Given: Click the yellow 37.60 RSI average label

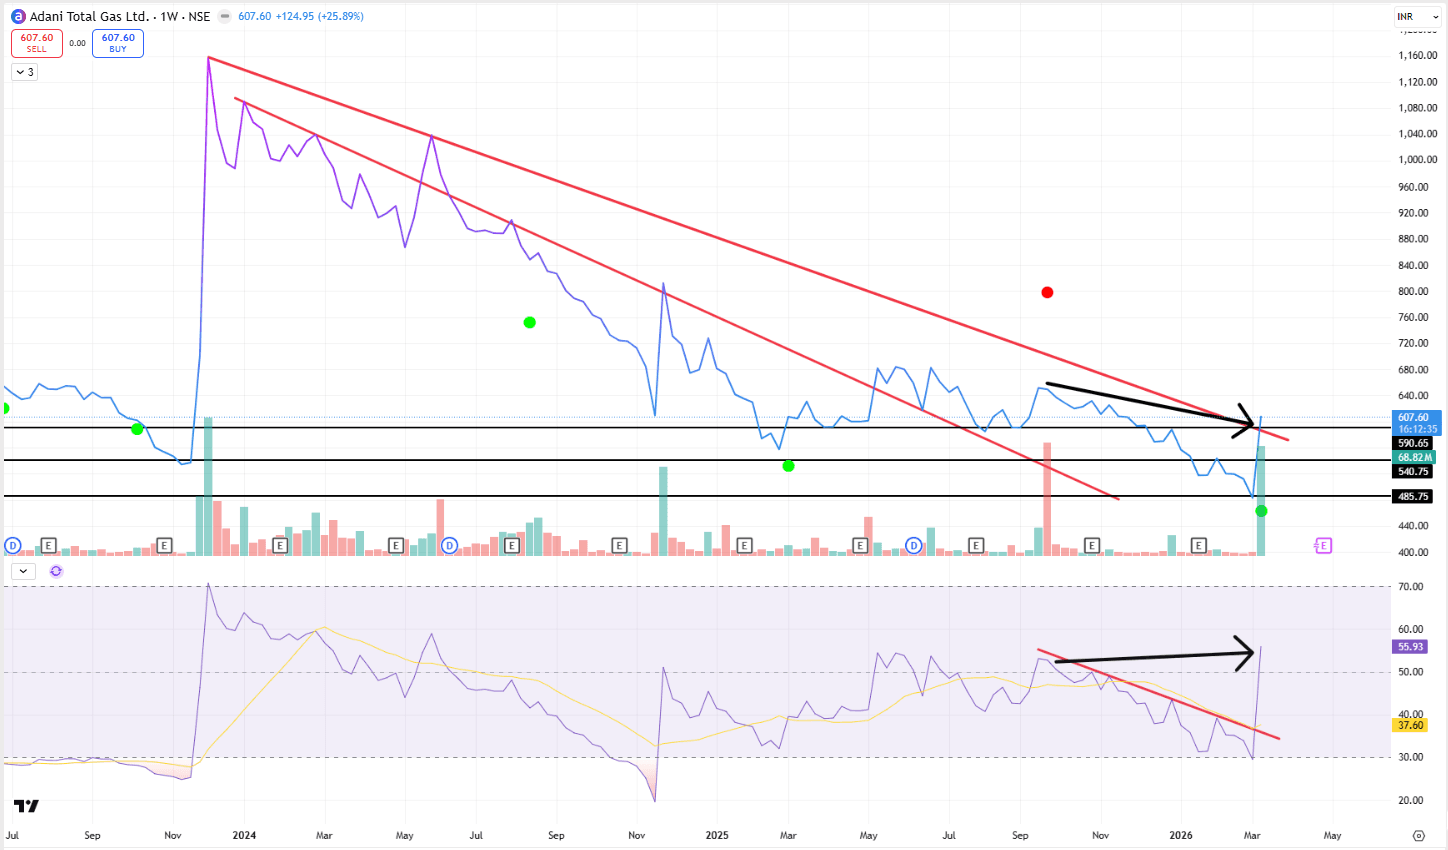Looking at the screenshot, I should click(x=1410, y=726).
